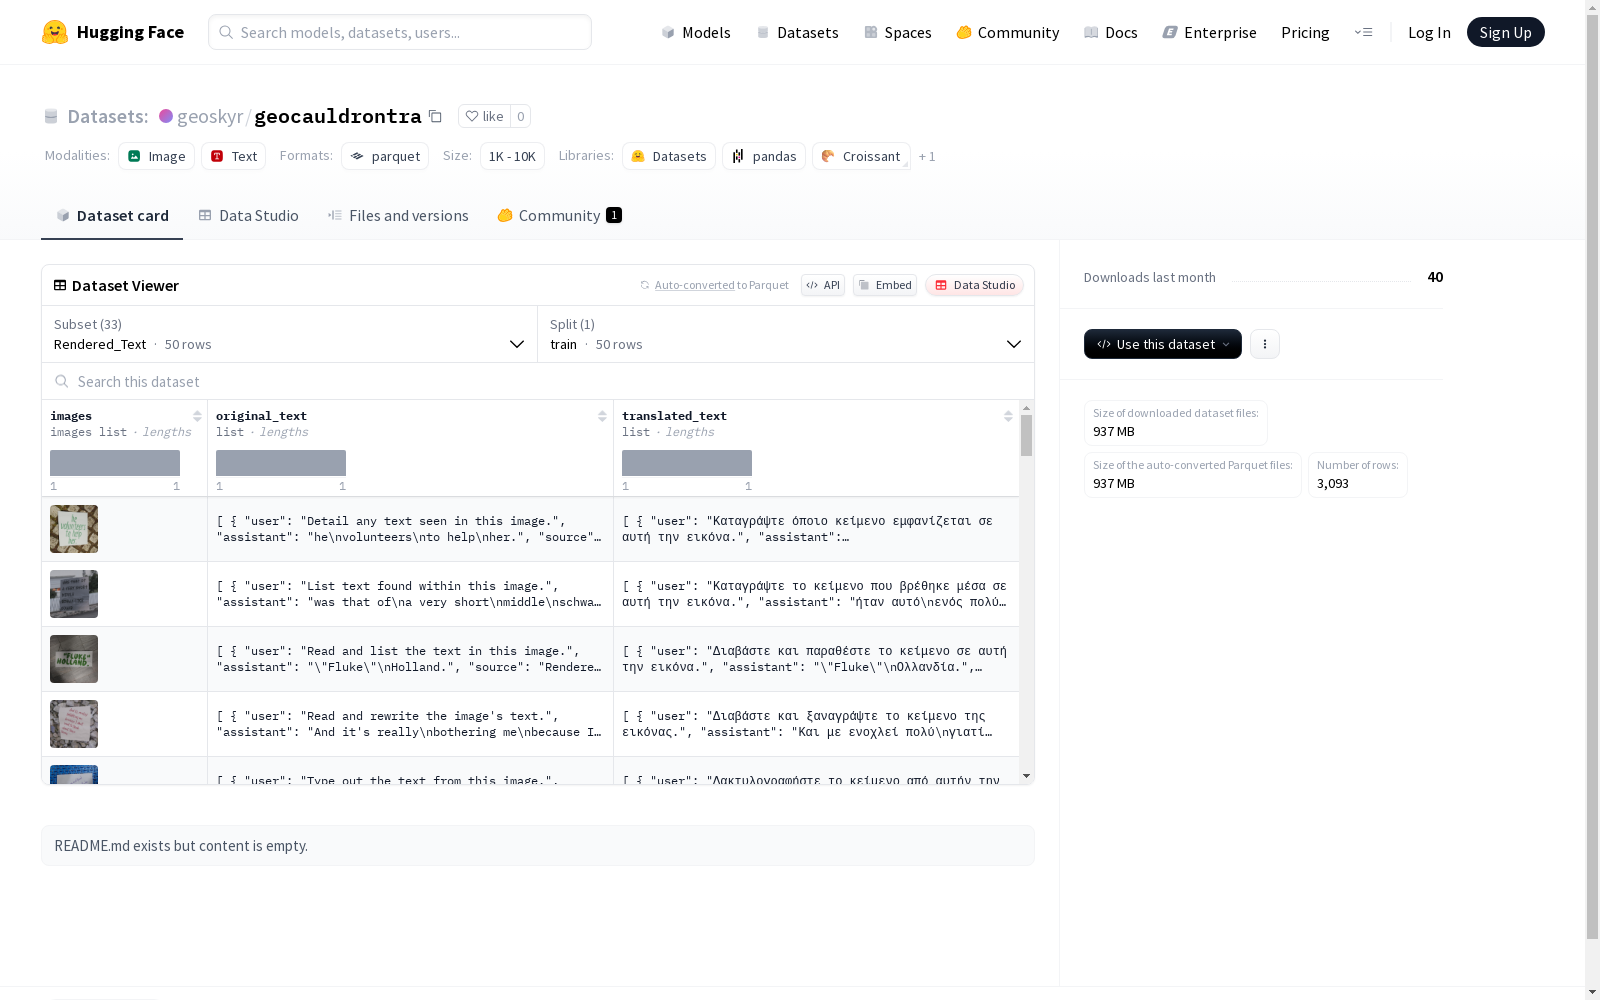The width and height of the screenshot is (1600, 1000).
Task: Expand the Split train dropdown
Action: [786, 334]
